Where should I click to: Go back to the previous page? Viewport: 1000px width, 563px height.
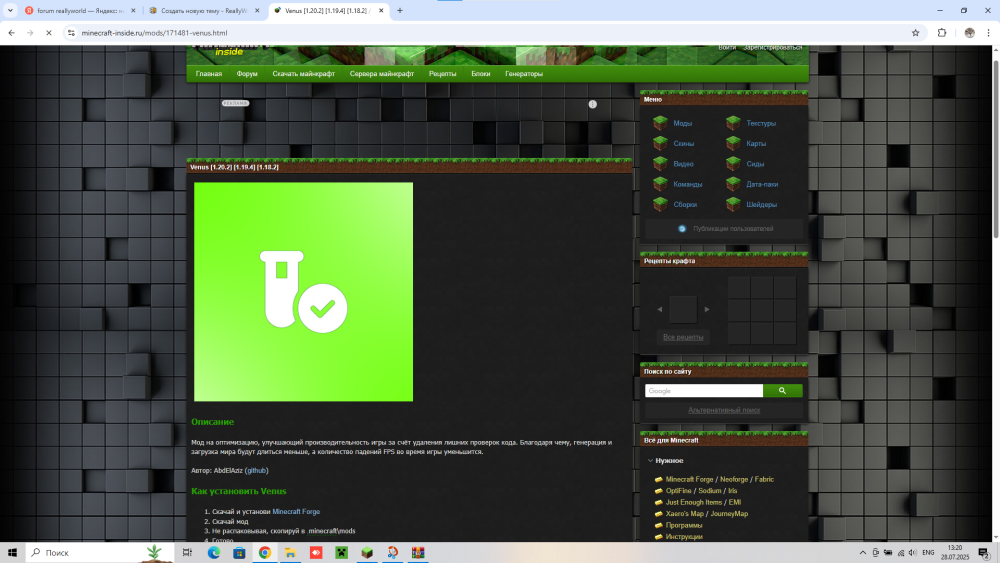click(11, 33)
